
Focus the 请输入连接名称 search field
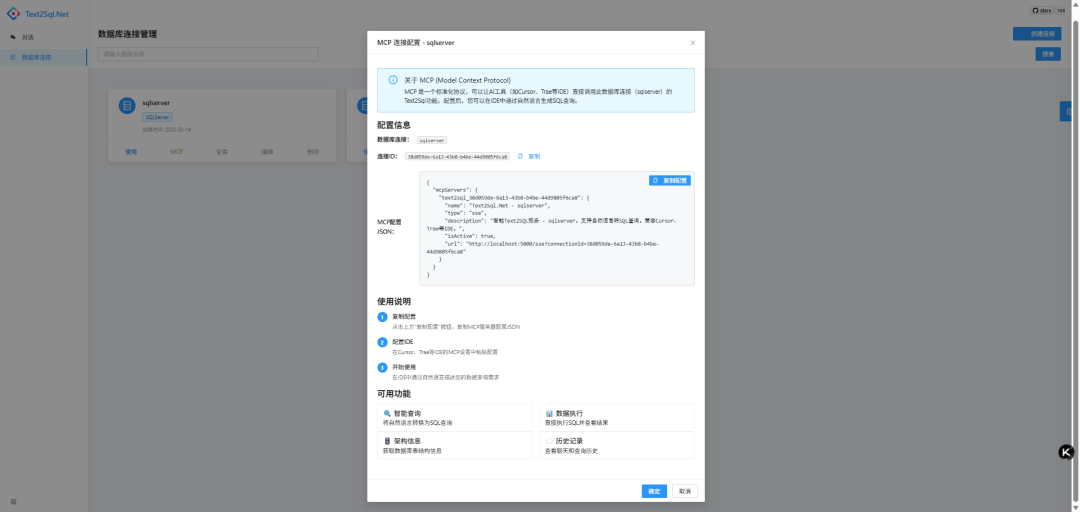click(208, 54)
